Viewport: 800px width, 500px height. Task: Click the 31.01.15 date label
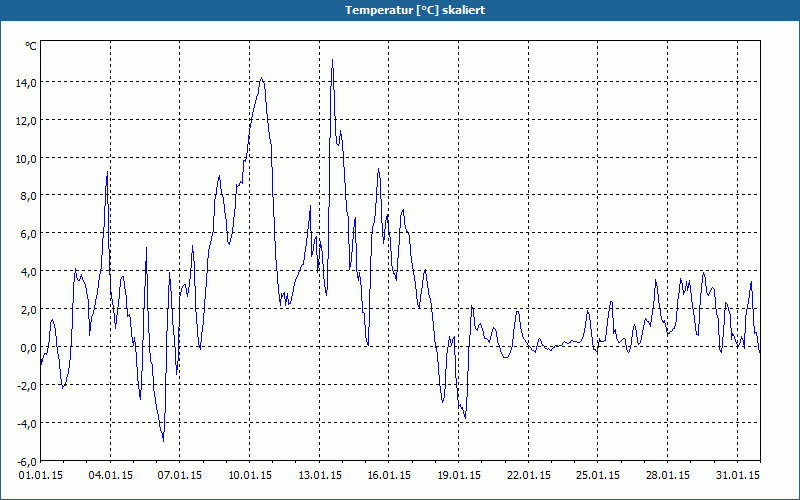point(737,475)
